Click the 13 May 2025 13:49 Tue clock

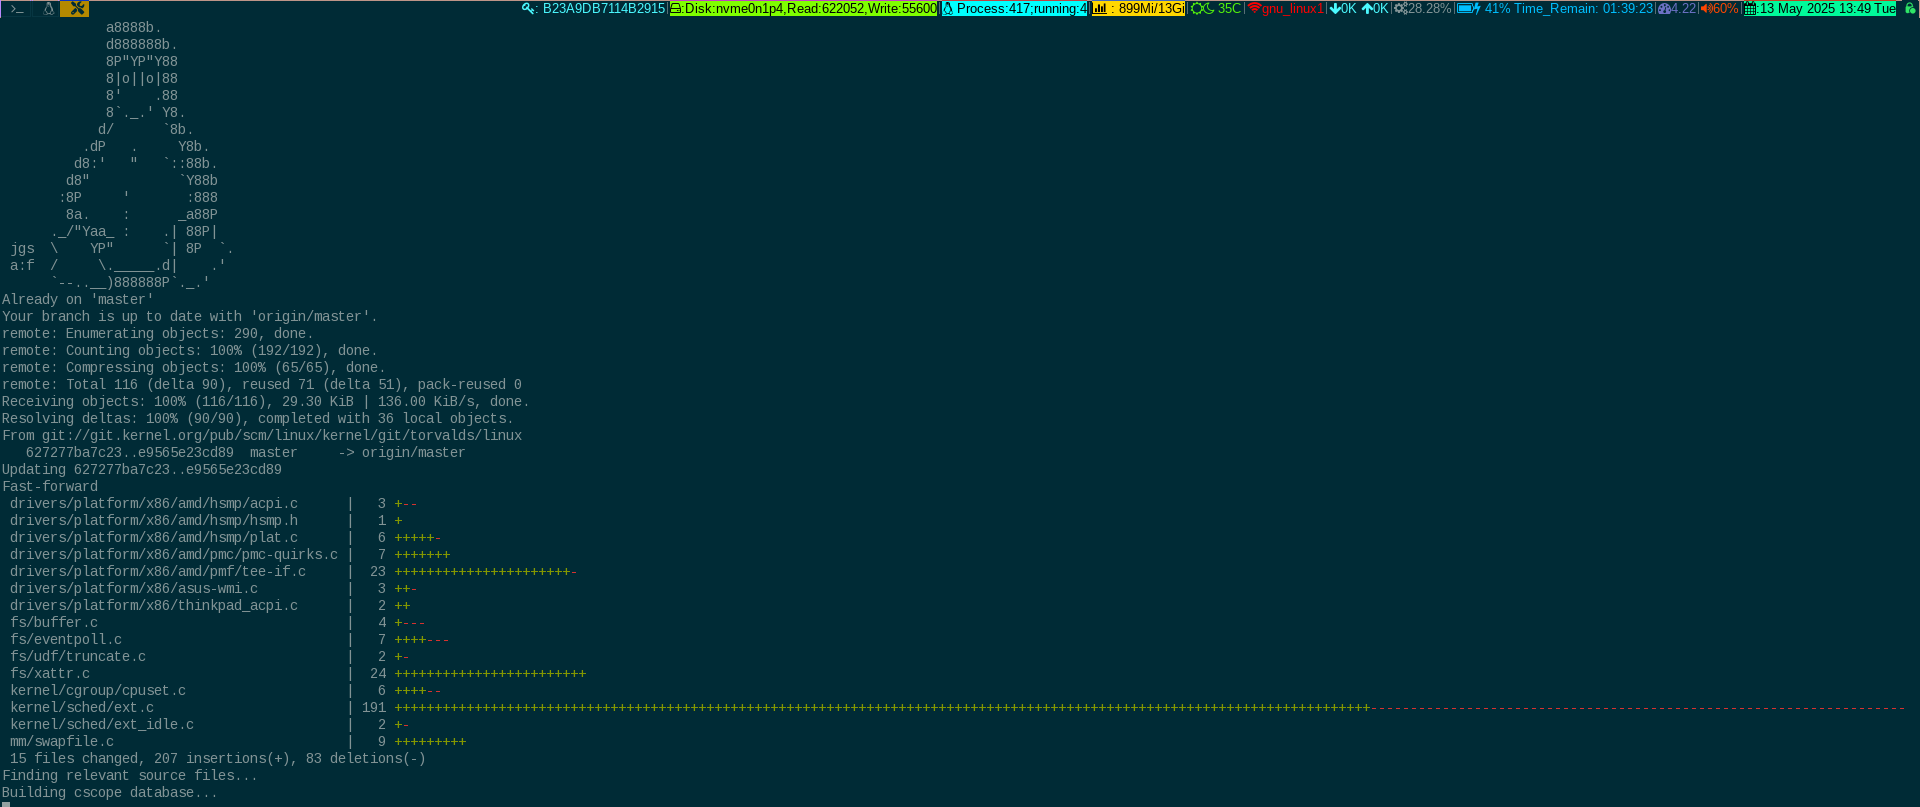point(1827,8)
